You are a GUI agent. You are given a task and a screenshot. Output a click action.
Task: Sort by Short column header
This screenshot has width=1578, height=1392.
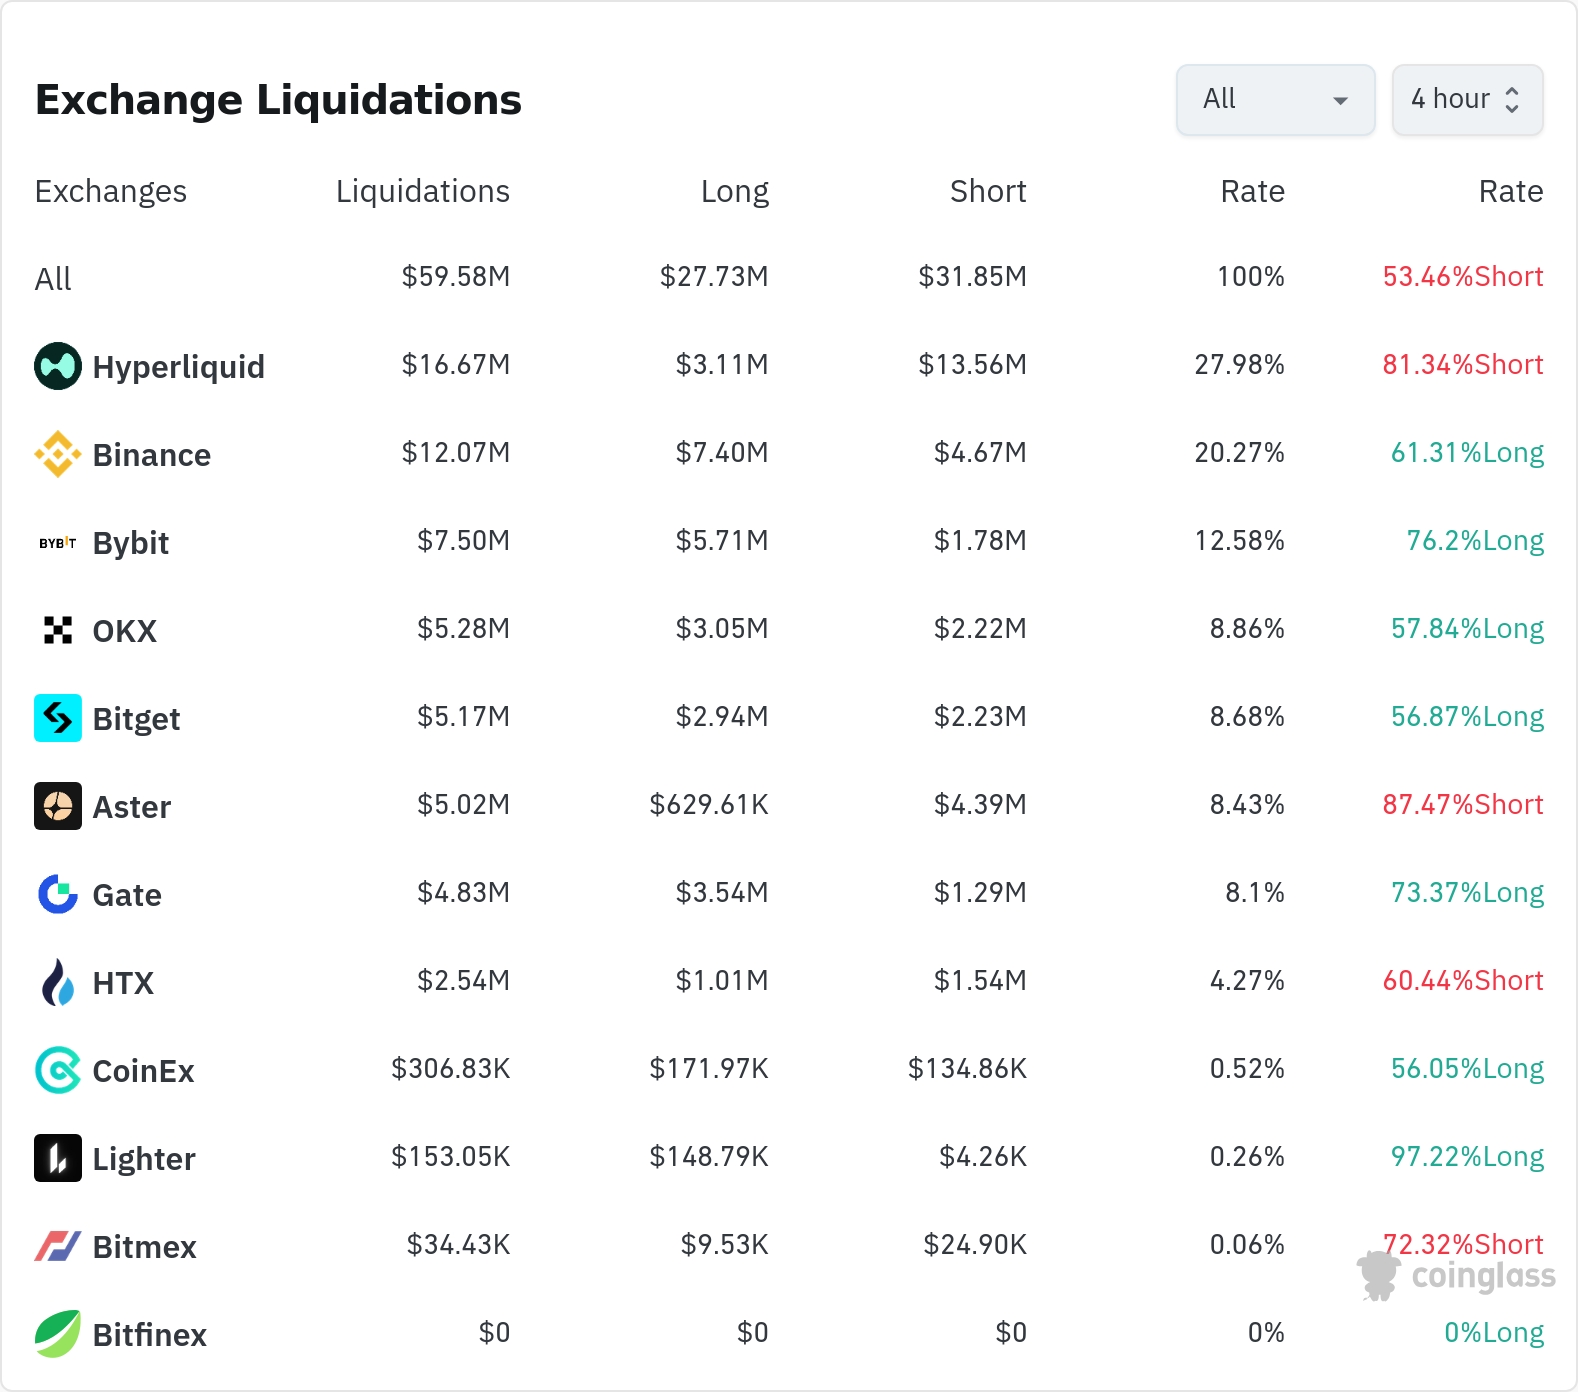987,191
